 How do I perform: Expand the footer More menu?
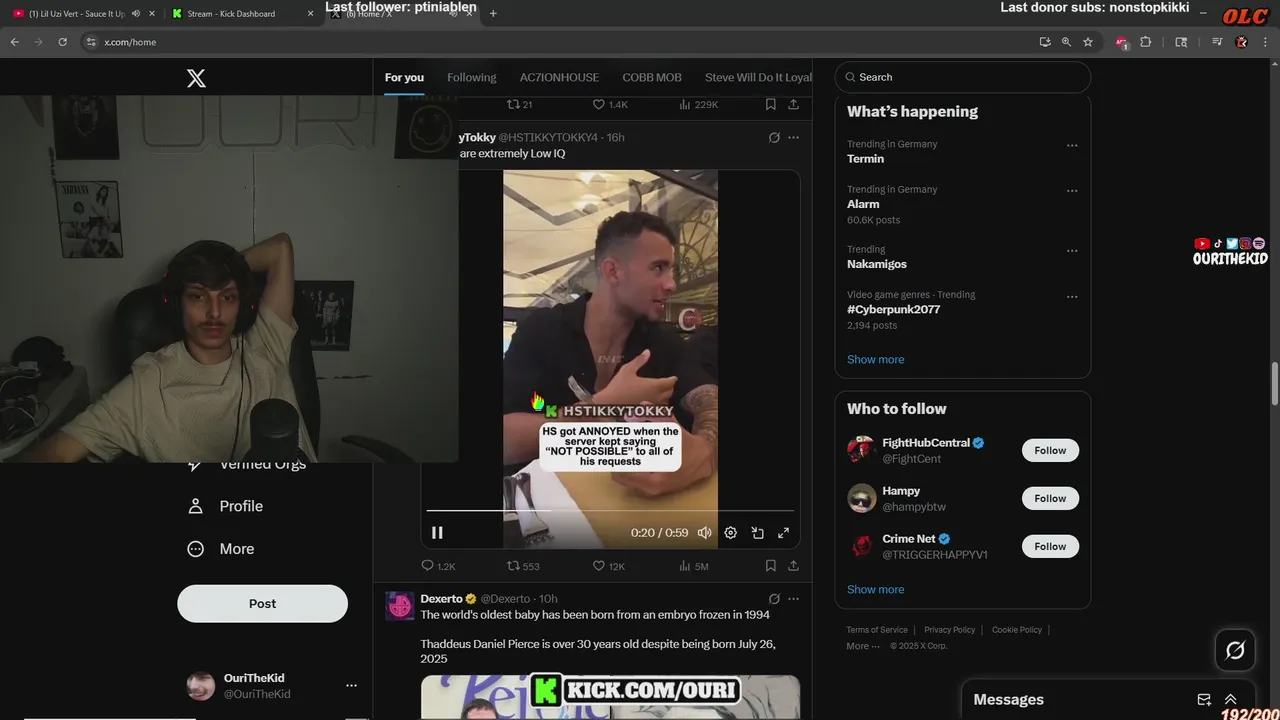click(863, 646)
